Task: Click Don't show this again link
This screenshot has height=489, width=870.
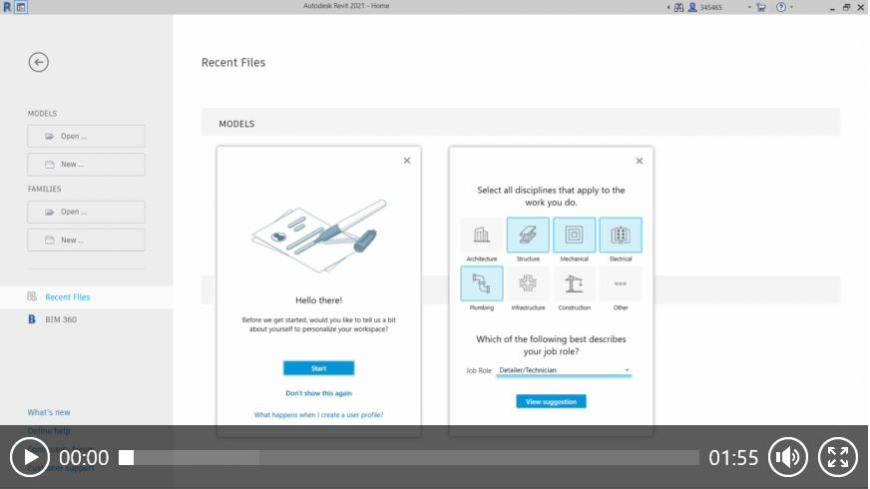Action: 318,393
